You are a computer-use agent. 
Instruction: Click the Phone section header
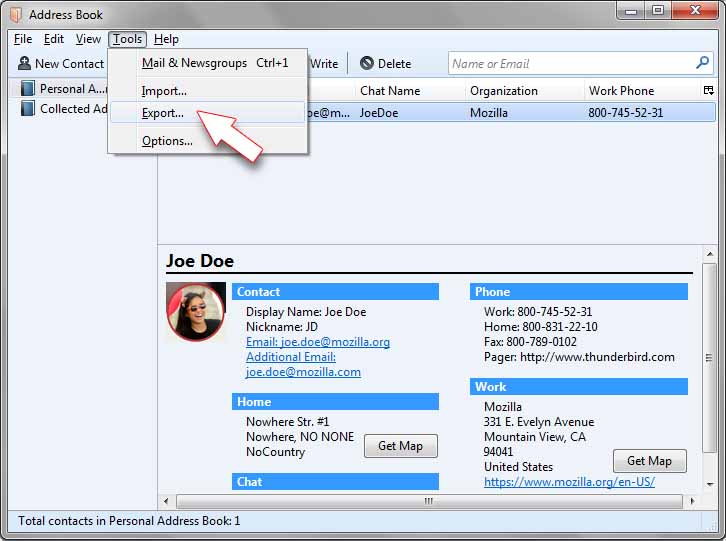579,292
